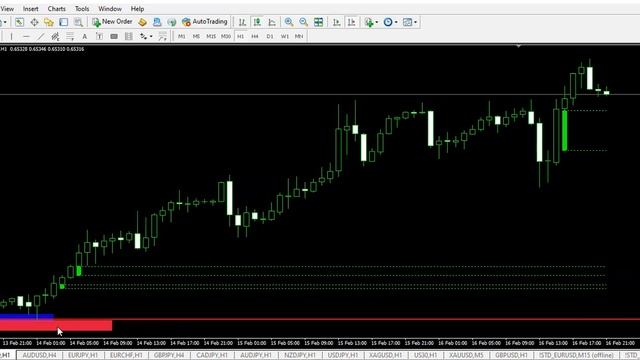The width and height of the screenshot is (640, 360).
Task: Switch to the GBPJPY,H4 chart tab
Action: coord(169,356)
